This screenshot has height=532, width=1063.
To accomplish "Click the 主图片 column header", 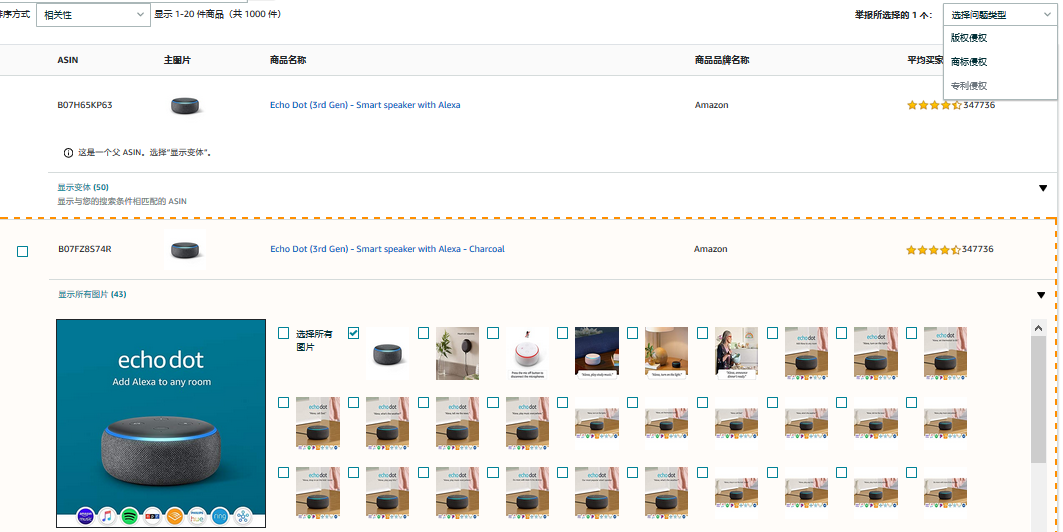I will point(177,60).
